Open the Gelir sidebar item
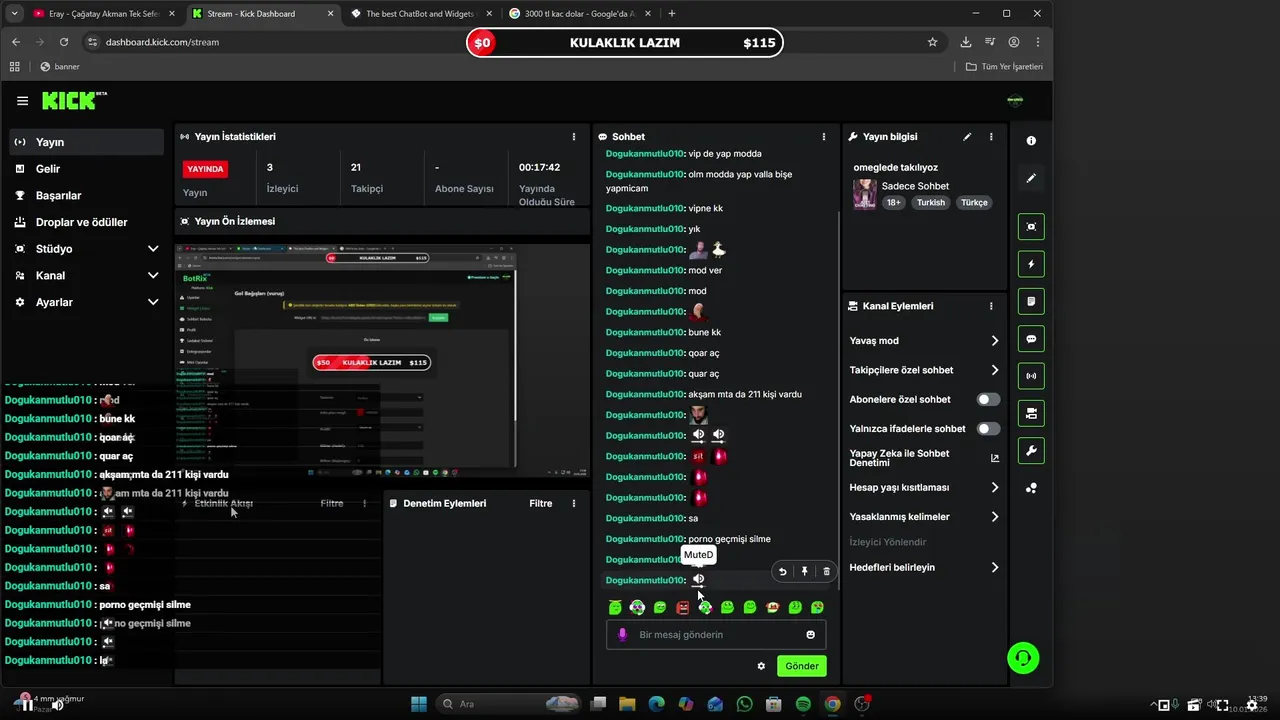 (x=86, y=169)
